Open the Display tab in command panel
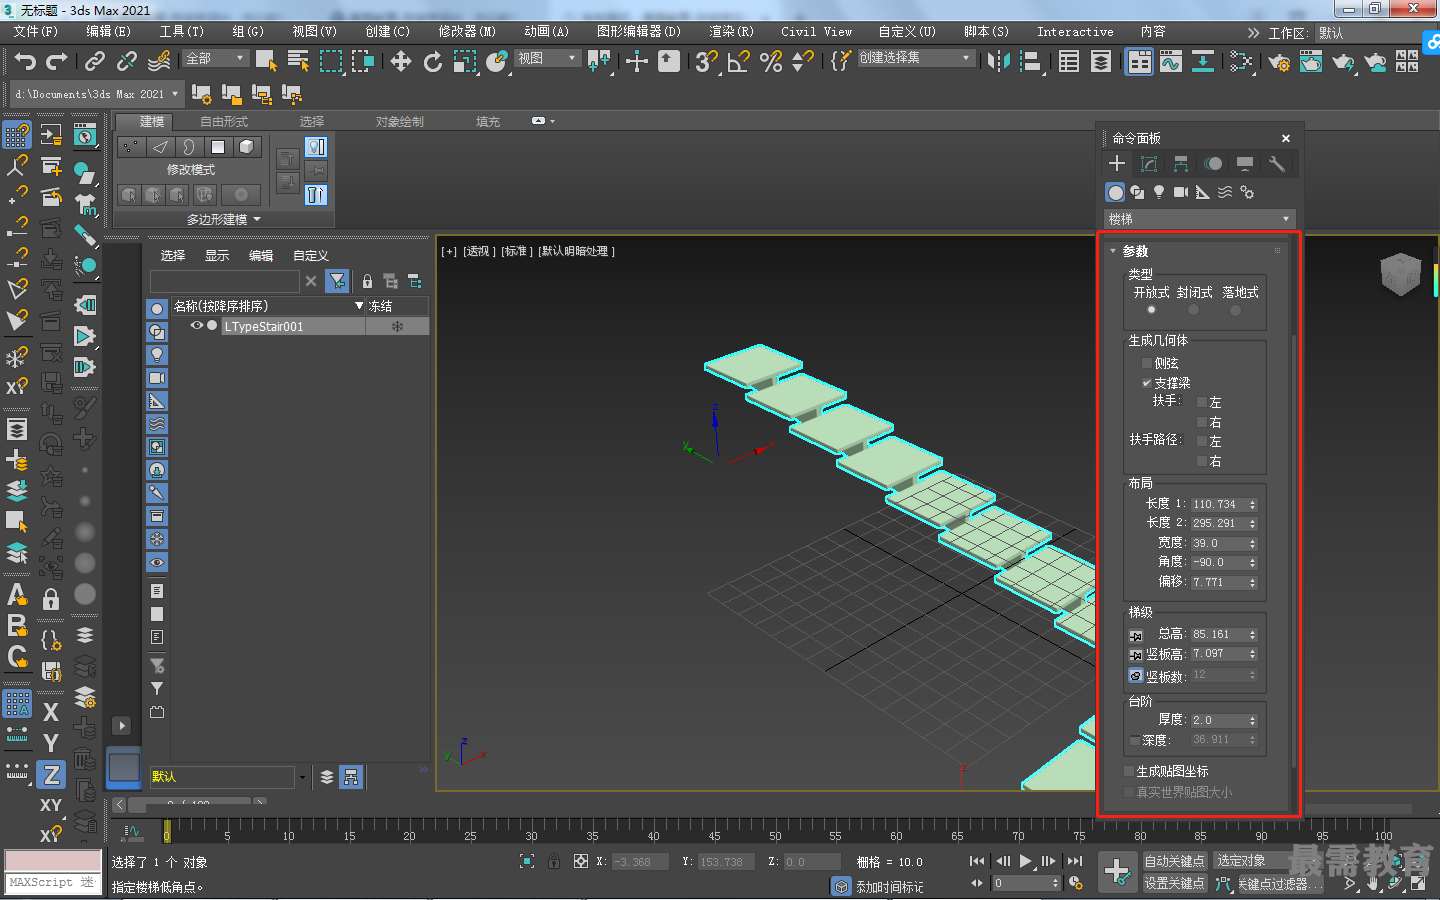Image resolution: width=1440 pixels, height=900 pixels. tap(1245, 164)
